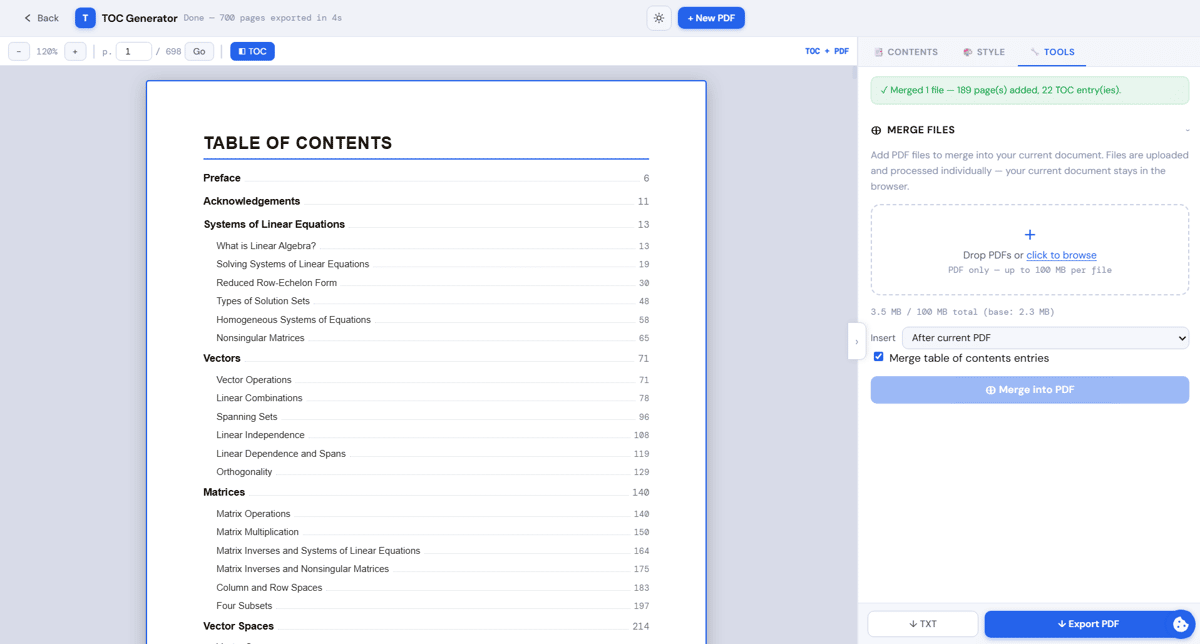Screen dimensions: 1200x644
Task: Switch to the Style tab
Action: (984, 52)
